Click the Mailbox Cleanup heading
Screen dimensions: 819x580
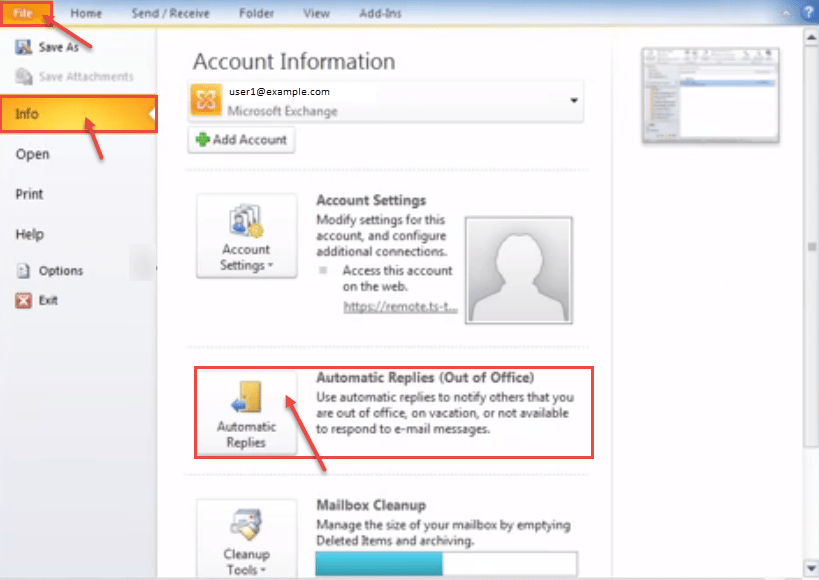click(x=371, y=505)
